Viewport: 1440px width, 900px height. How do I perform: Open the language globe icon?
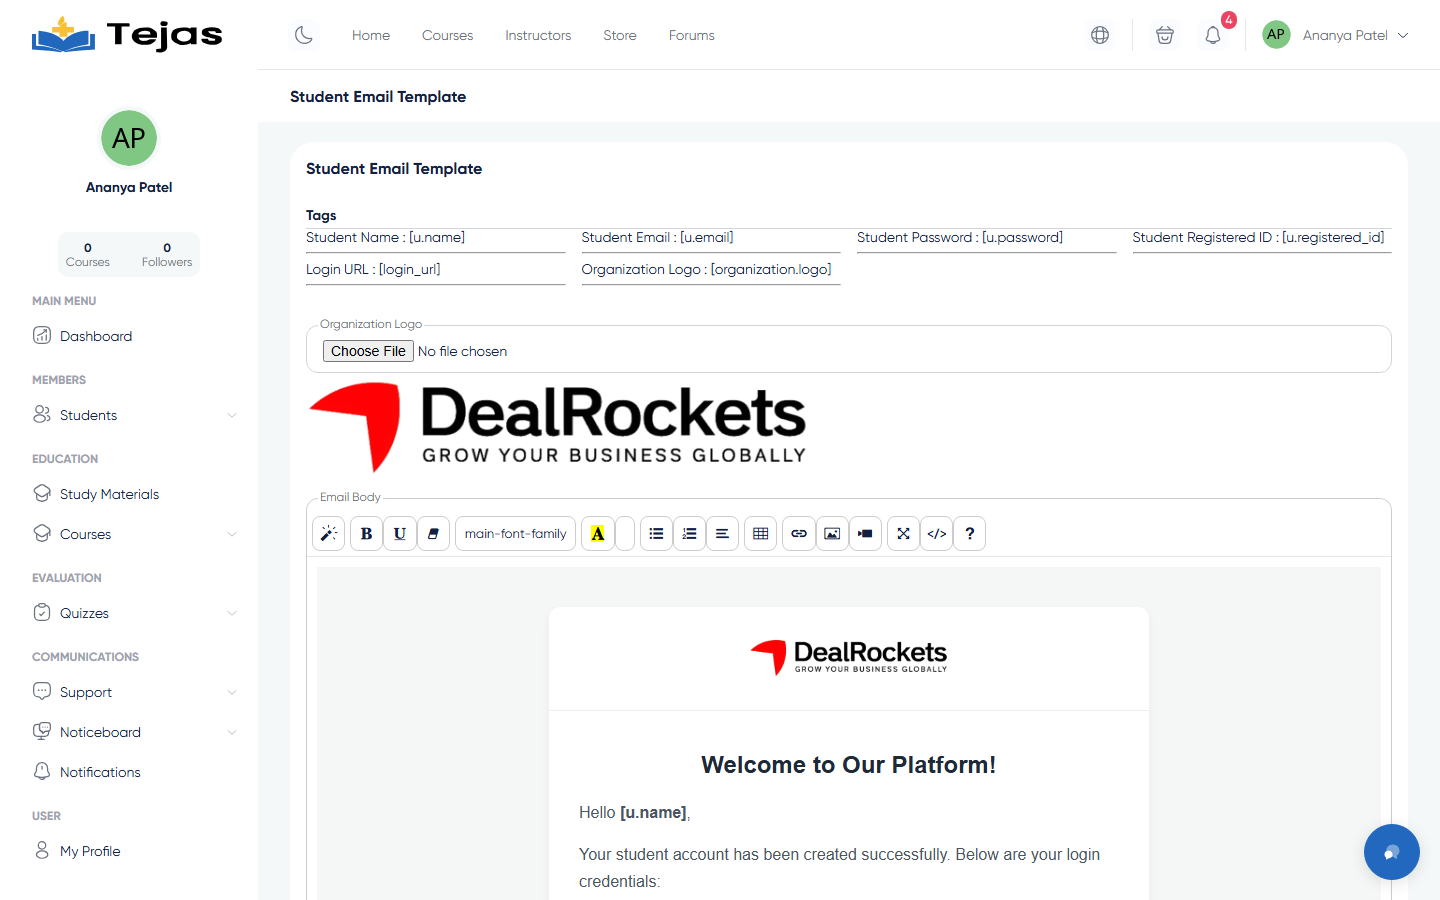coord(1100,35)
